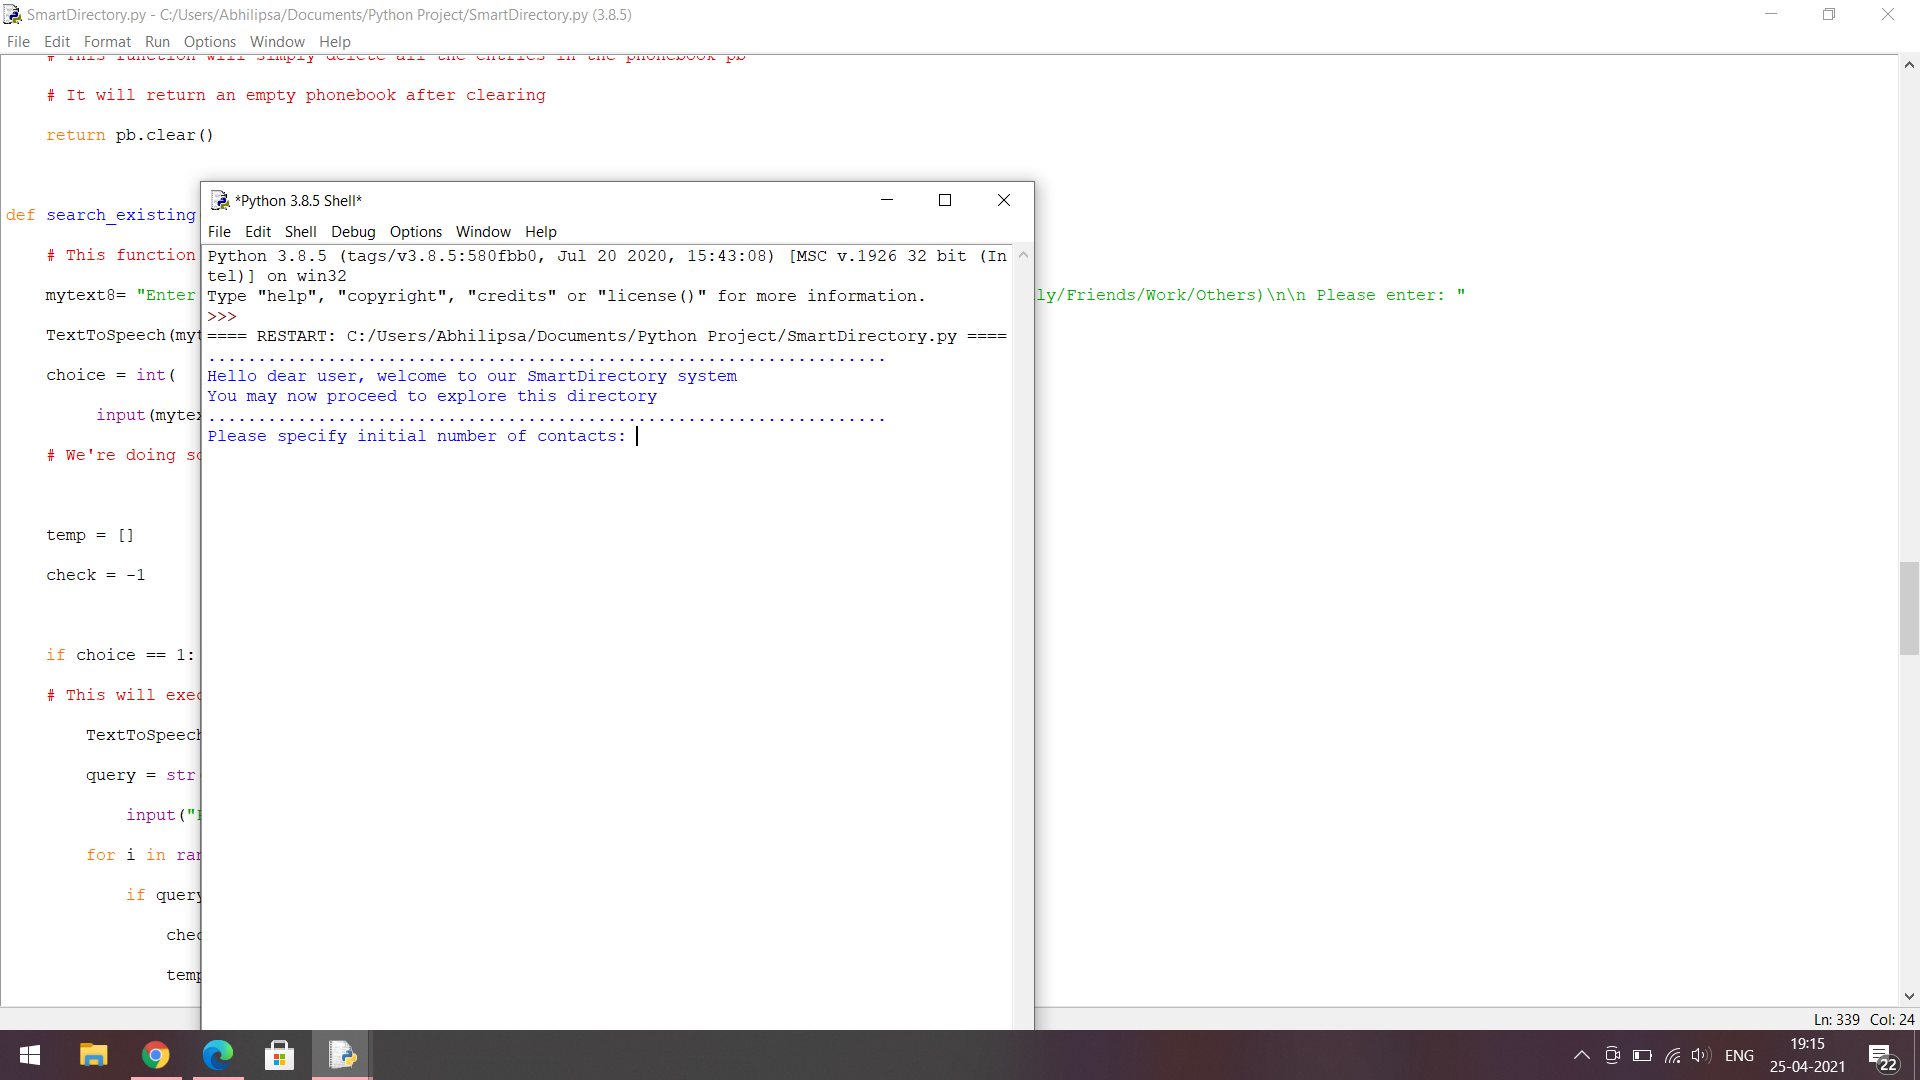Launch Google Chrome from the taskbar

coord(155,1055)
